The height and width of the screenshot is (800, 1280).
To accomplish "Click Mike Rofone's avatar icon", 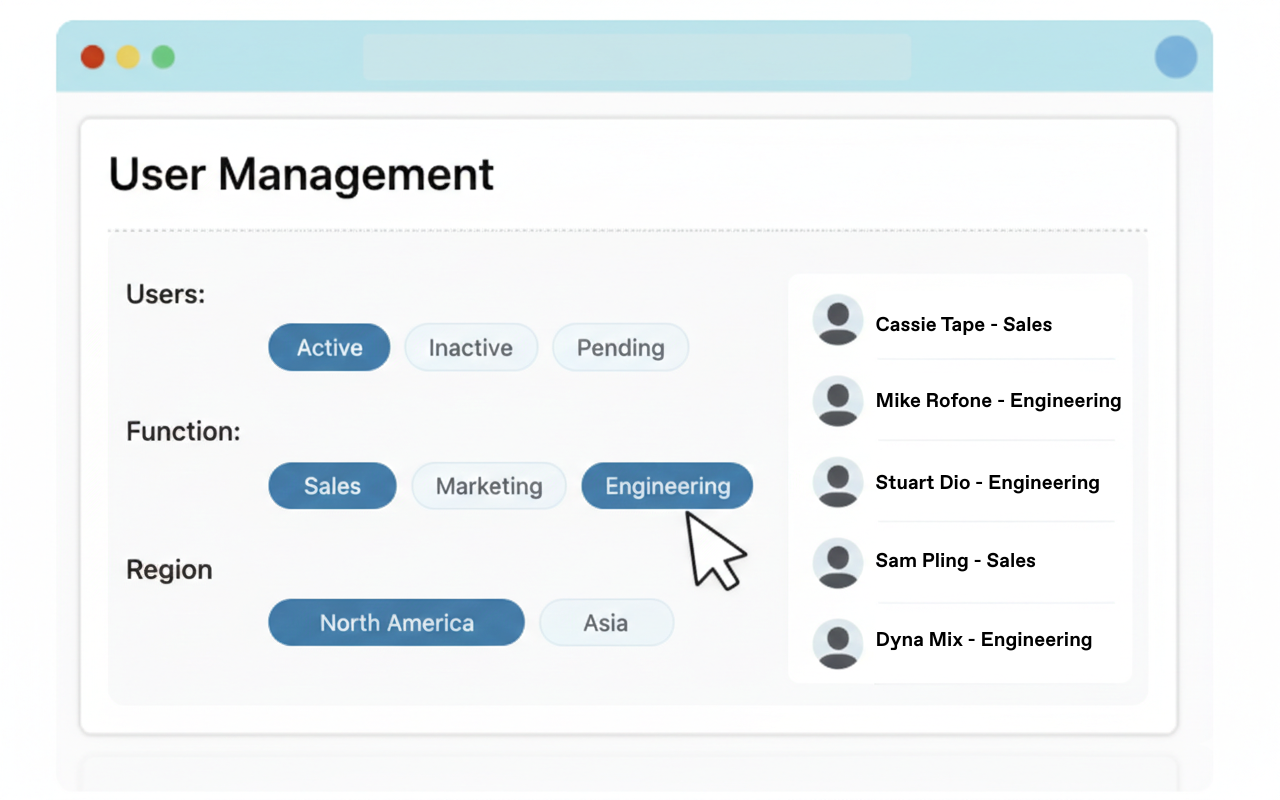I will tap(838, 401).
